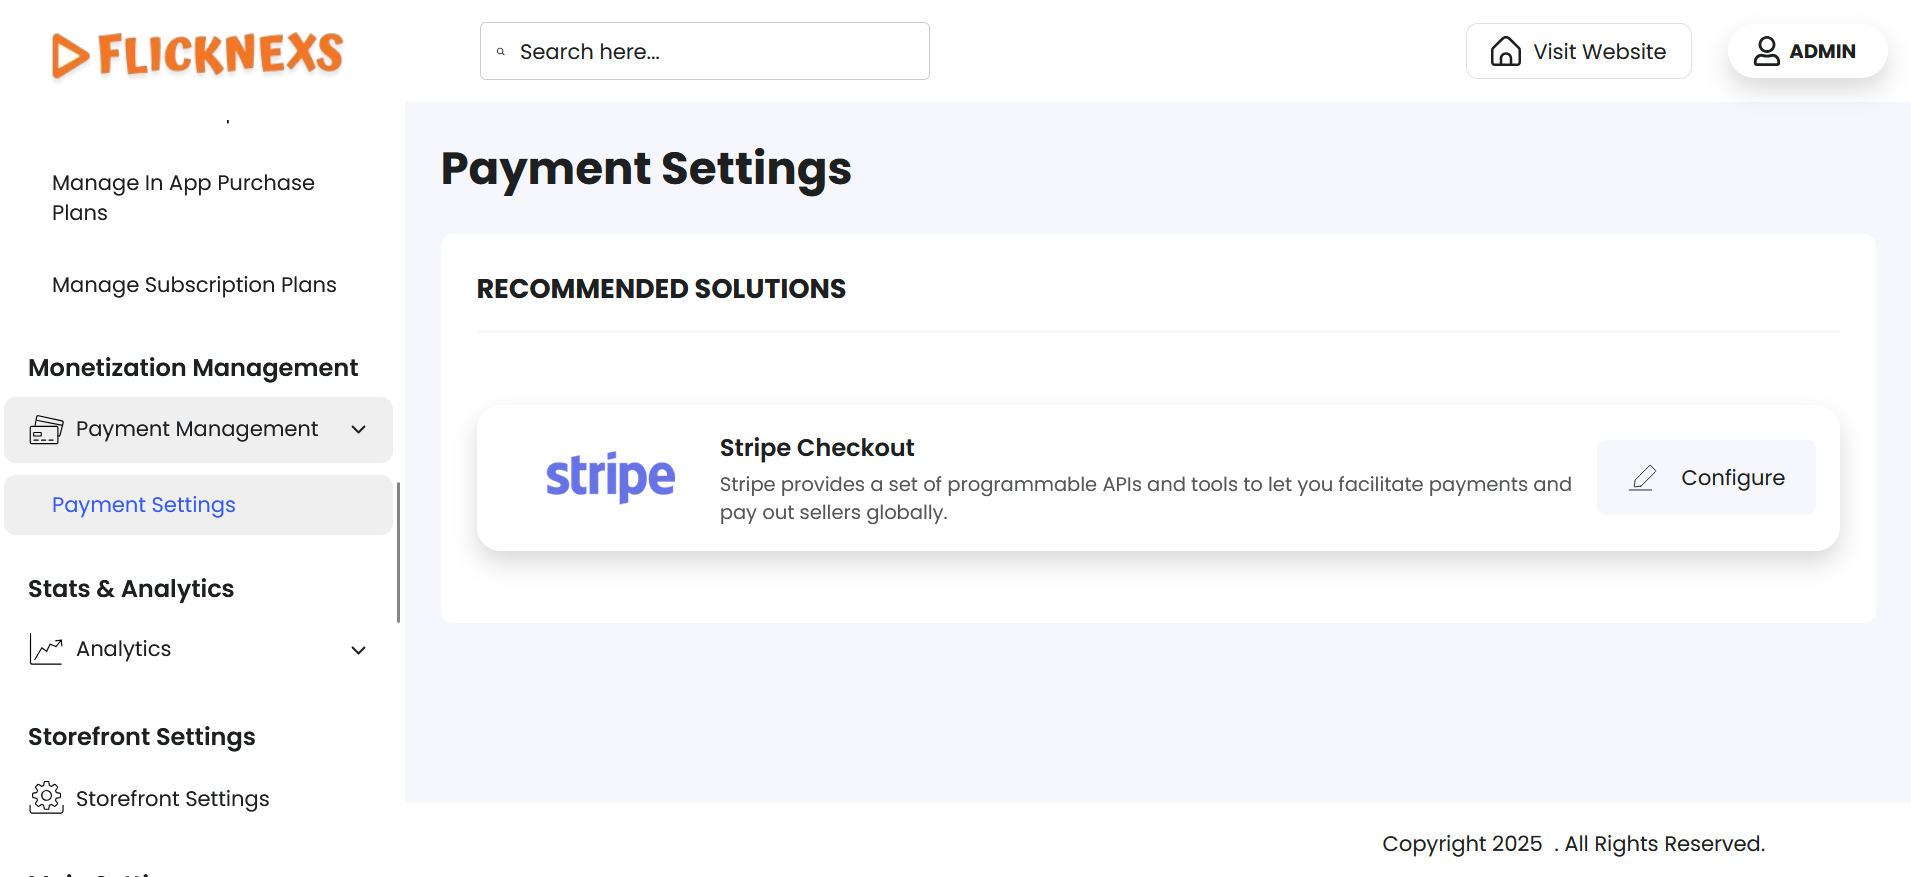Click the Payment Management card icon

(x=46, y=430)
